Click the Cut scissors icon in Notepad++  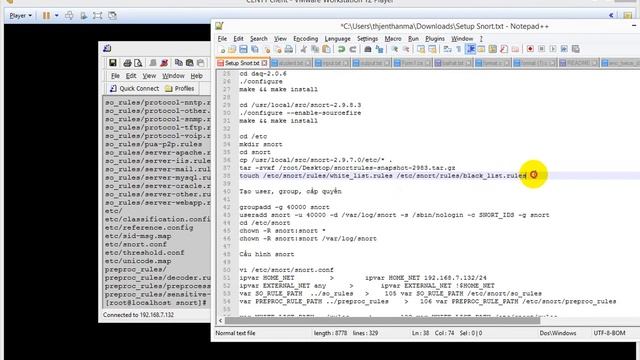point(303,49)
